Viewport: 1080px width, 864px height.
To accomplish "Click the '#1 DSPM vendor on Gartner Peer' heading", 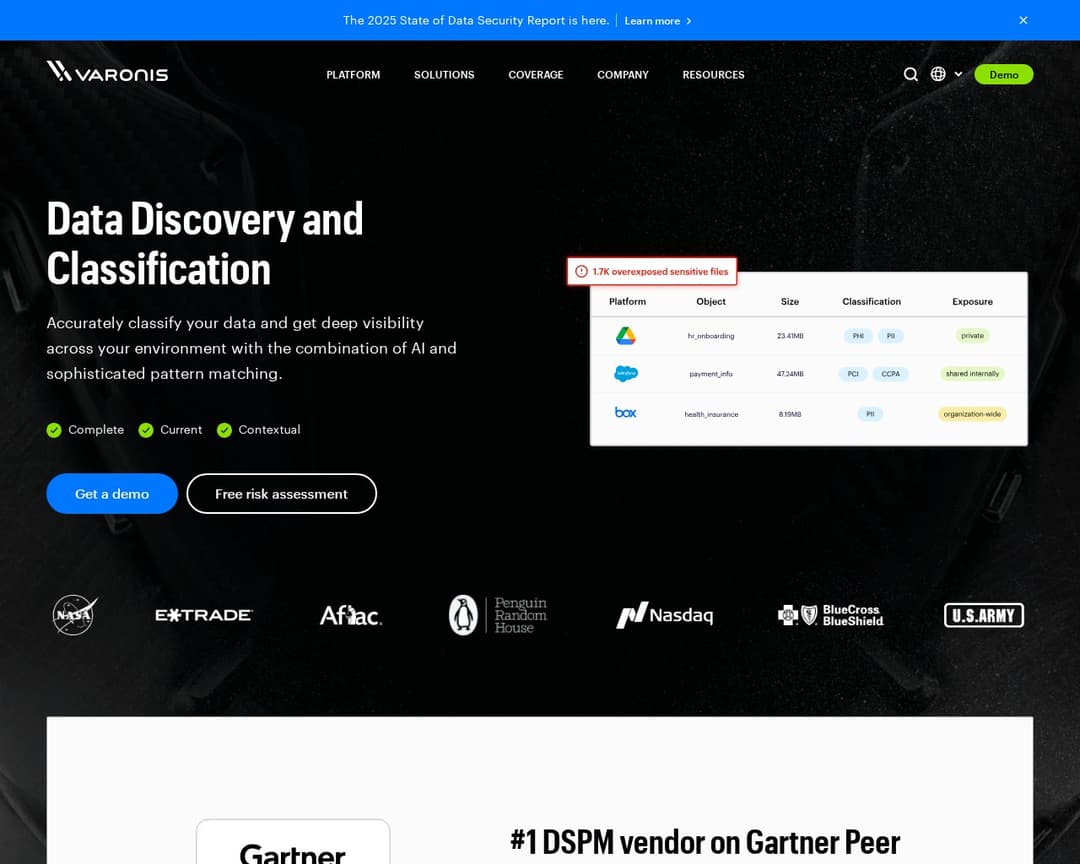I will [x=705, y=842].
